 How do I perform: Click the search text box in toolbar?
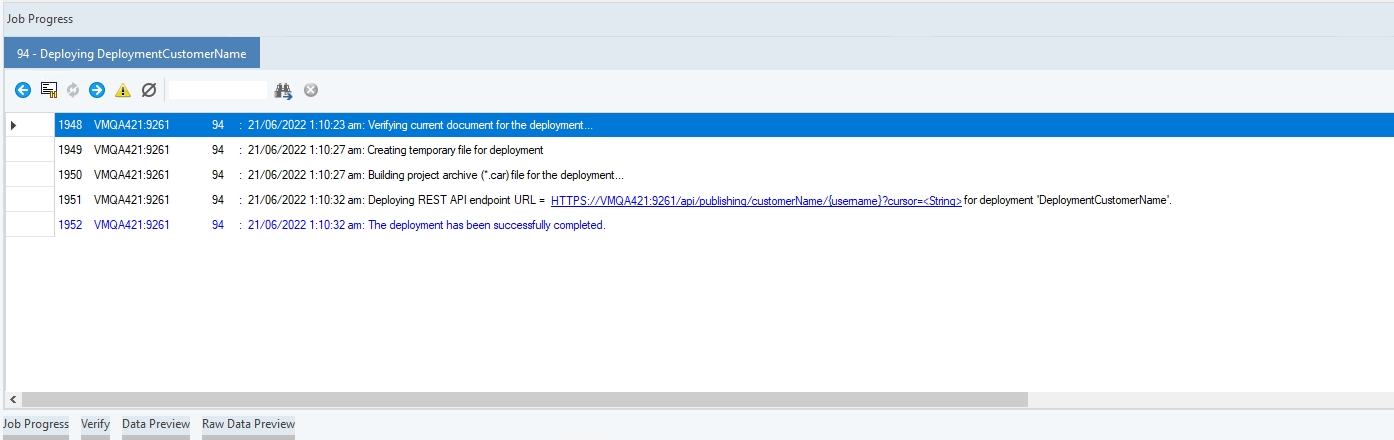[217, 90]
